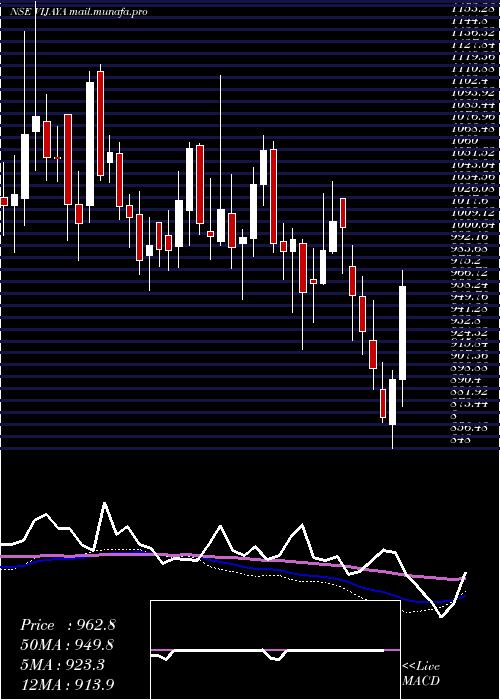Image resolution: width=500 pixels, height=700 pixels.
Task: Click the 'Price : 962.8' readout
Action: [x=68, y=625]
